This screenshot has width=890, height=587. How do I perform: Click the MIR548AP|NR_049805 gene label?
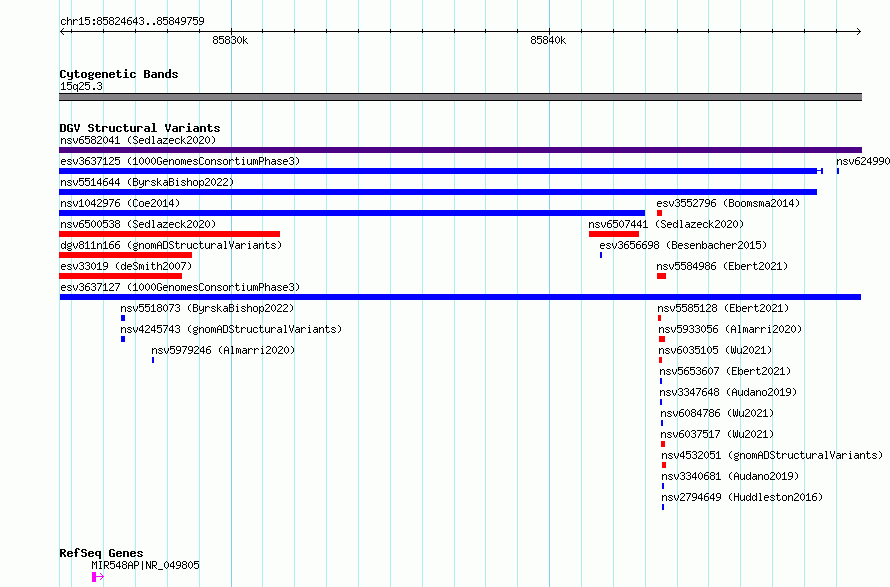pos(145,565)
